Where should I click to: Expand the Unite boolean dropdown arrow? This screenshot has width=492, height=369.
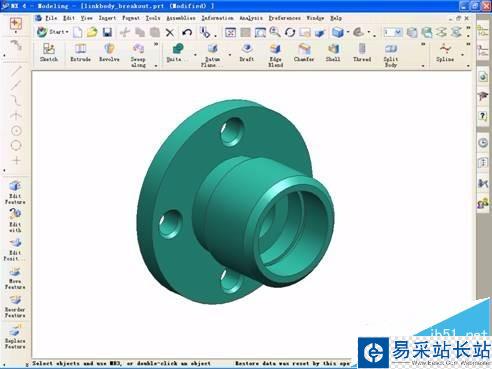click(195, 54)
